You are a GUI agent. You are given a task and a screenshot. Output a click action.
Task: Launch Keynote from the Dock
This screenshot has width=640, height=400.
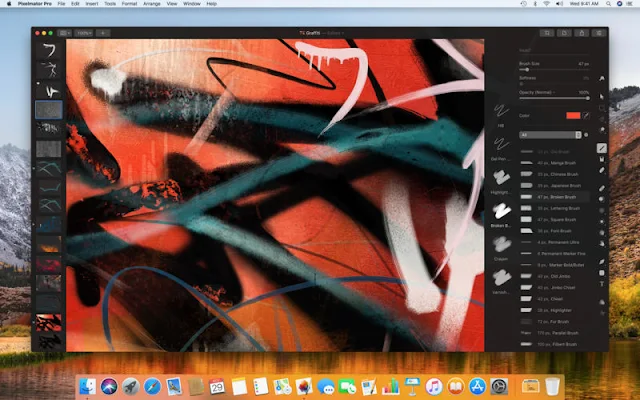tap(412, 386)
